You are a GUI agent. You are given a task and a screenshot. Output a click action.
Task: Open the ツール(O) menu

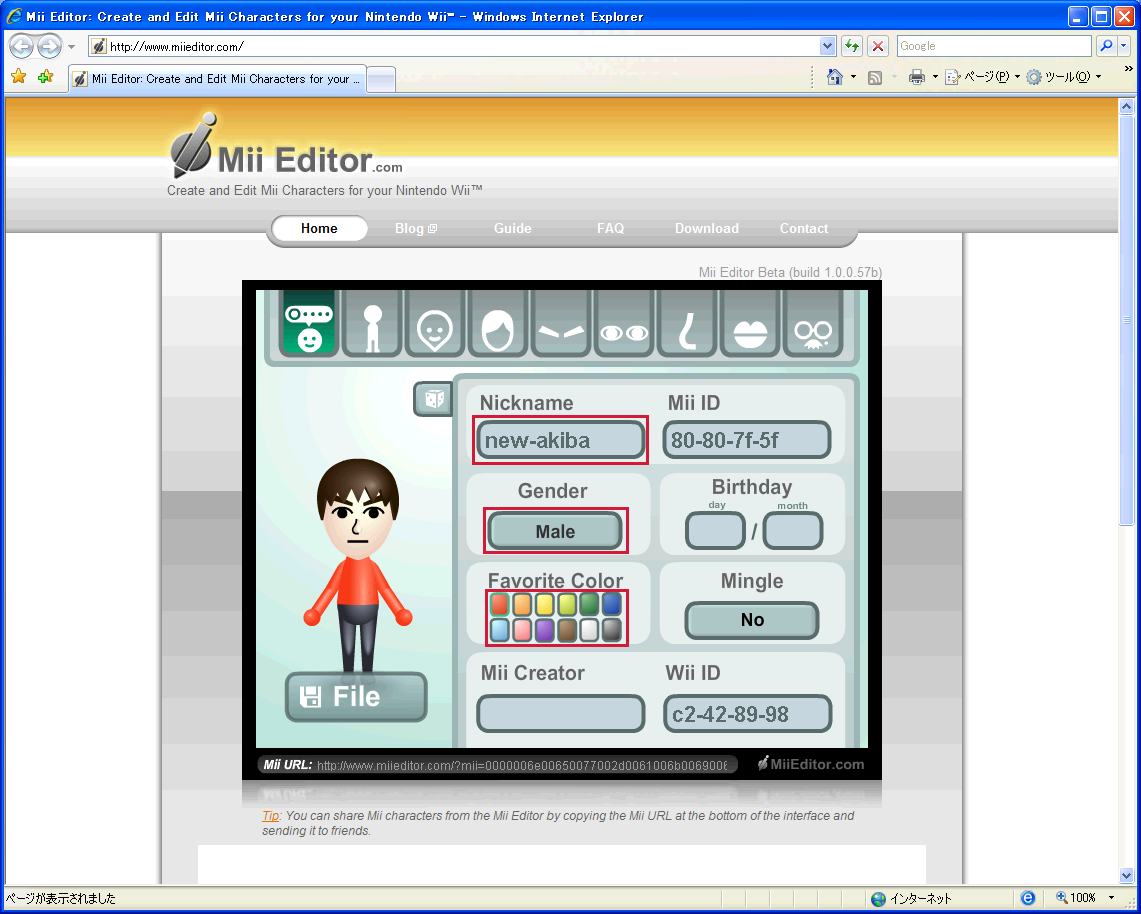click(1063, 77)
